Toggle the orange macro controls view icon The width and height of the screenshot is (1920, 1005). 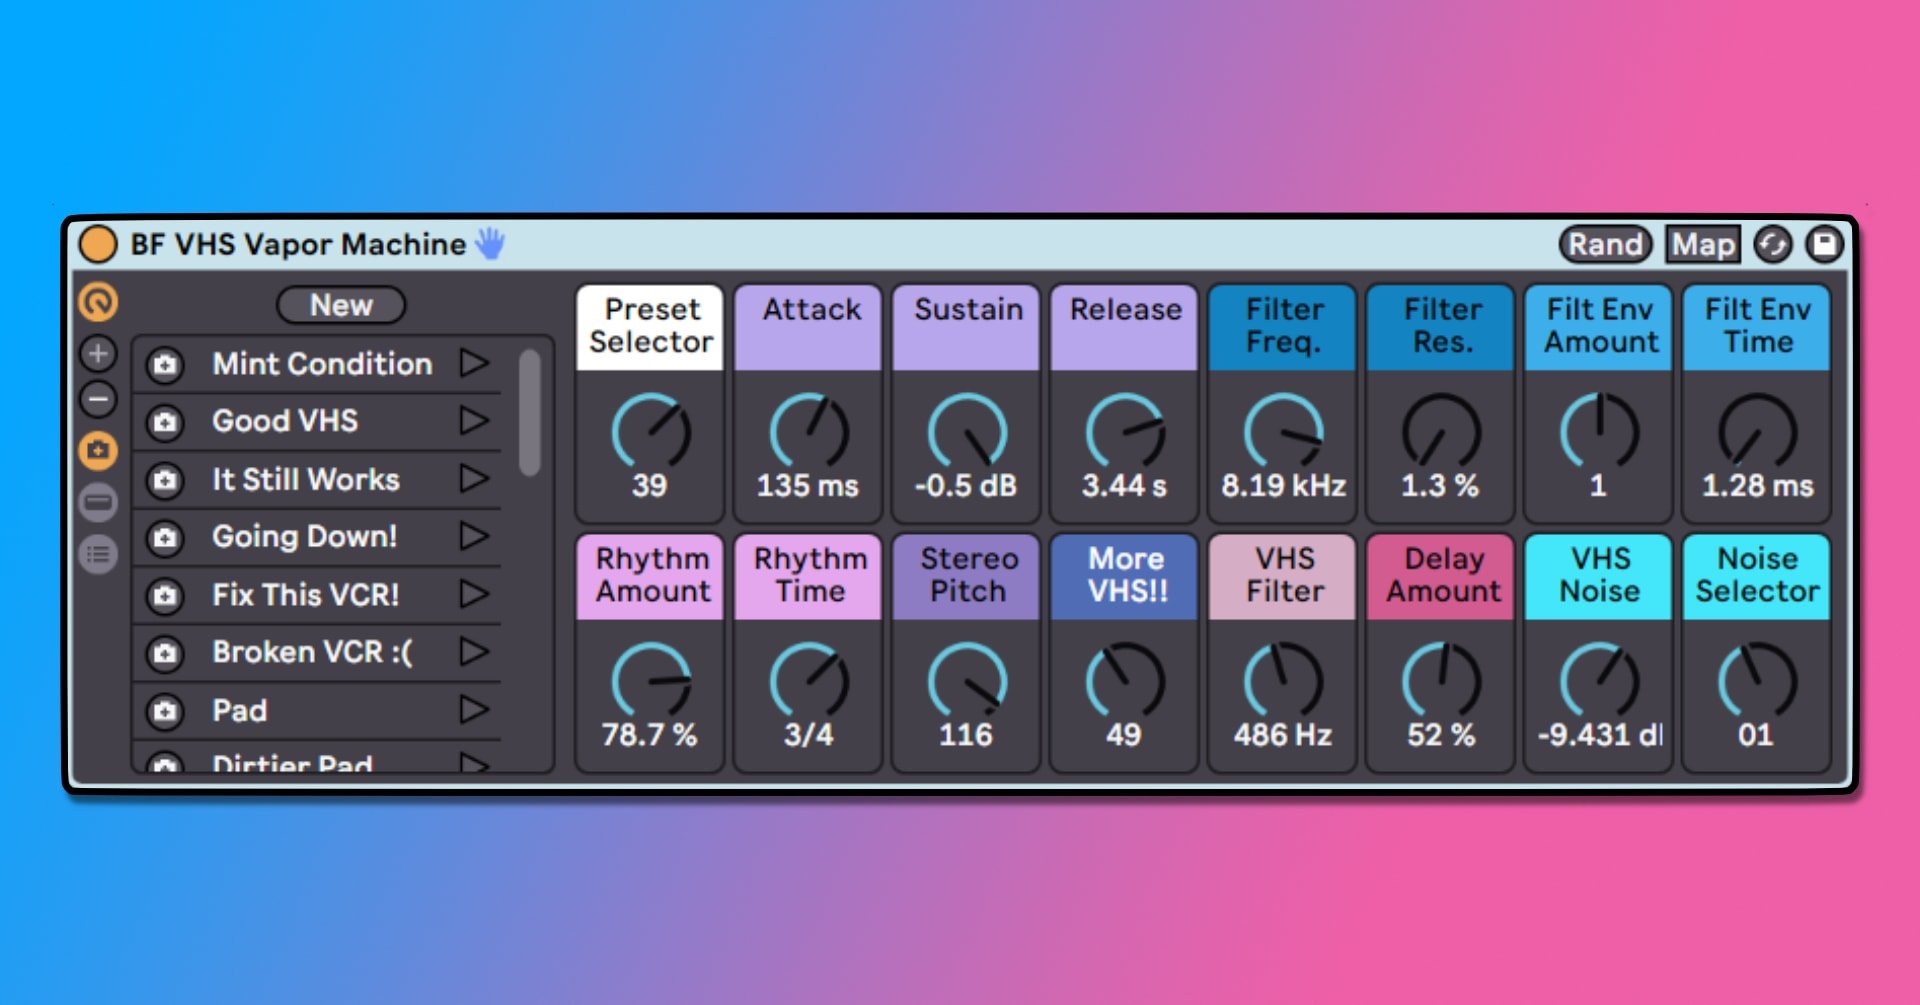pos(98,302)
